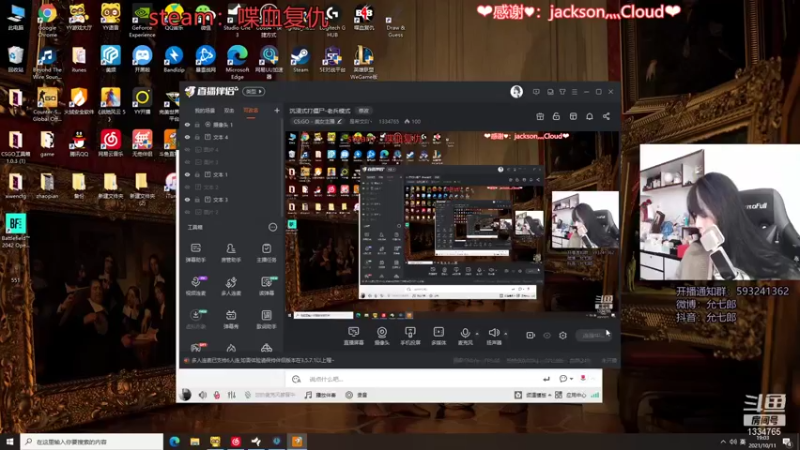
Task: Open 应用中心 in YY bottom bar
Action: coord(571,395)
